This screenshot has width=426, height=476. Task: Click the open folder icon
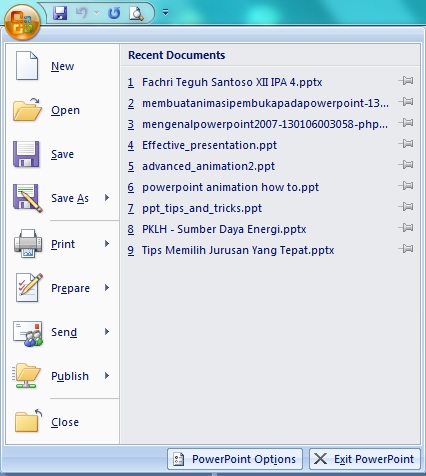pyautogui.click(x=27, y=110)
